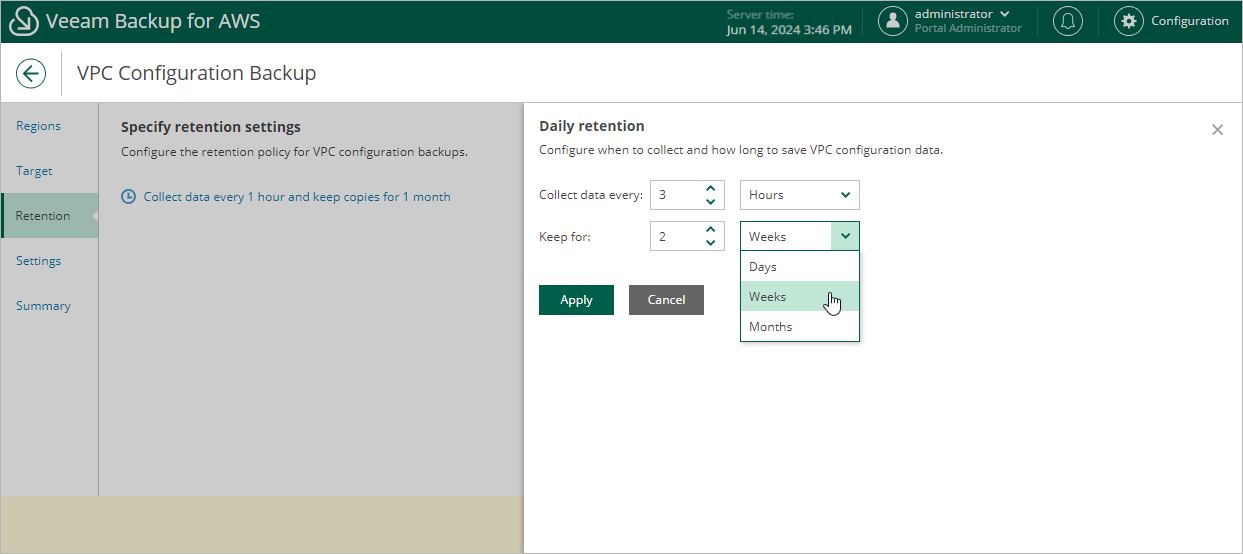This screenshot has width=1243, height=554.
Task: Click the clock icon next to schedule link
Action: [x=128, y=197]
